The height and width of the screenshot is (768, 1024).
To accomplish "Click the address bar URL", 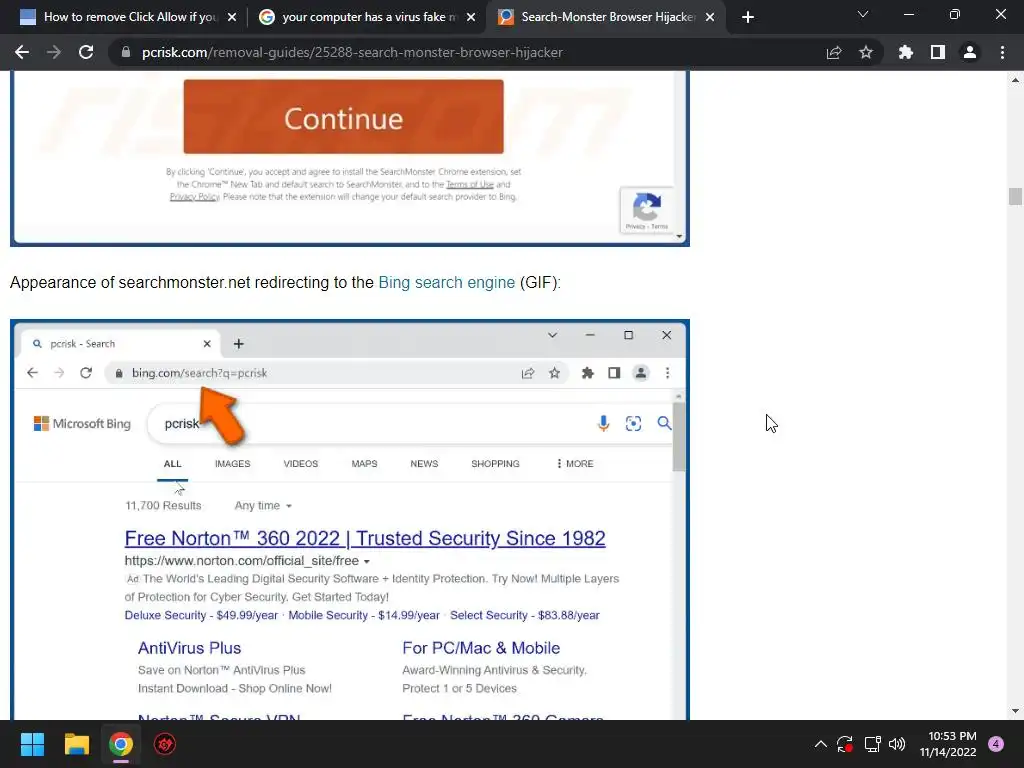I will 352,52.
